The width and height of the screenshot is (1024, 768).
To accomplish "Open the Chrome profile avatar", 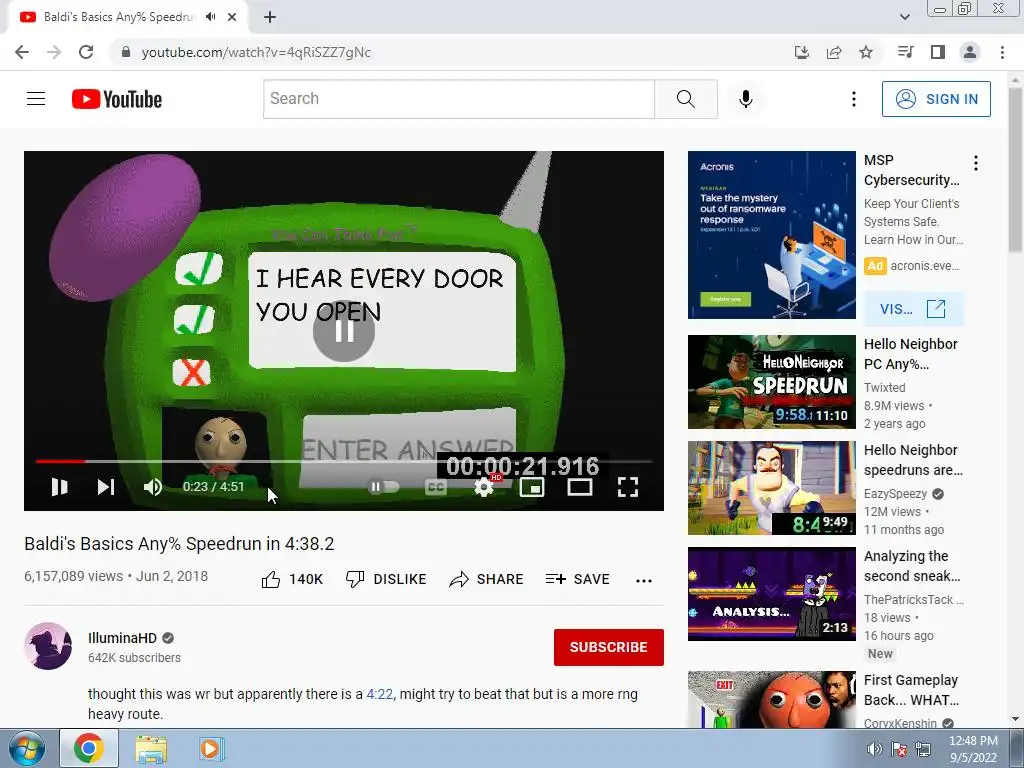I will [970, 52].
